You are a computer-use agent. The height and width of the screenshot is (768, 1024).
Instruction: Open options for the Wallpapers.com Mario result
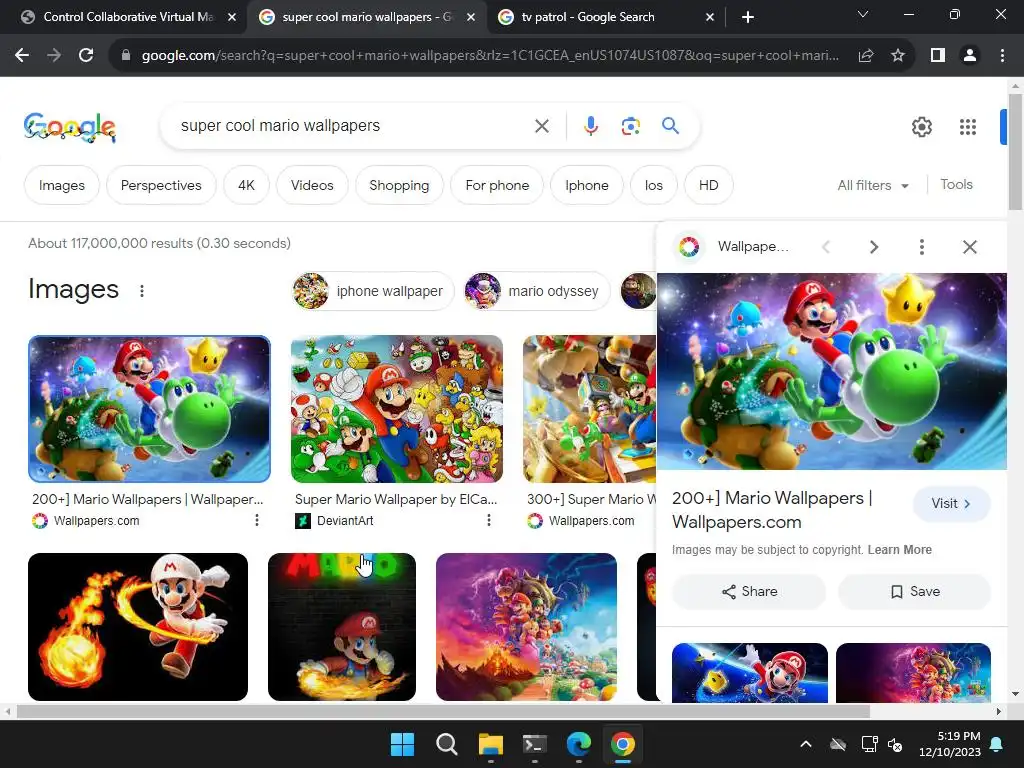click(257, 520)
